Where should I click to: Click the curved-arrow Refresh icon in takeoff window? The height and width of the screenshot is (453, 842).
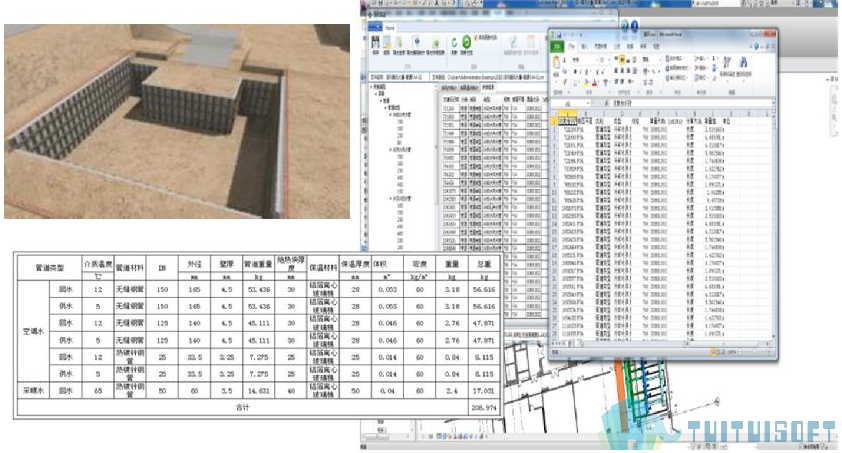tap(454, 45)
